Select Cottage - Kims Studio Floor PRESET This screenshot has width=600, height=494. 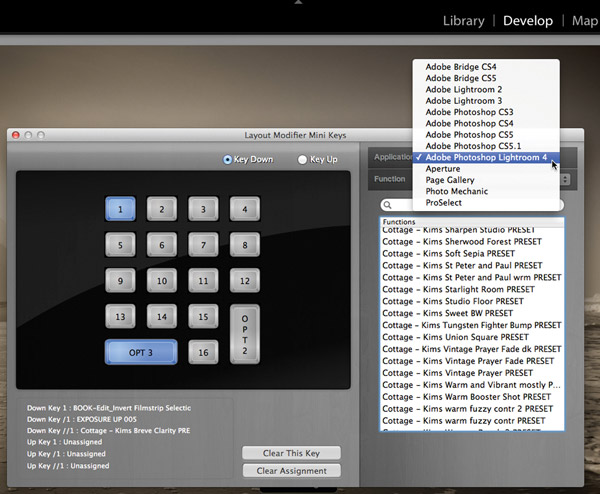click(472, 301)
